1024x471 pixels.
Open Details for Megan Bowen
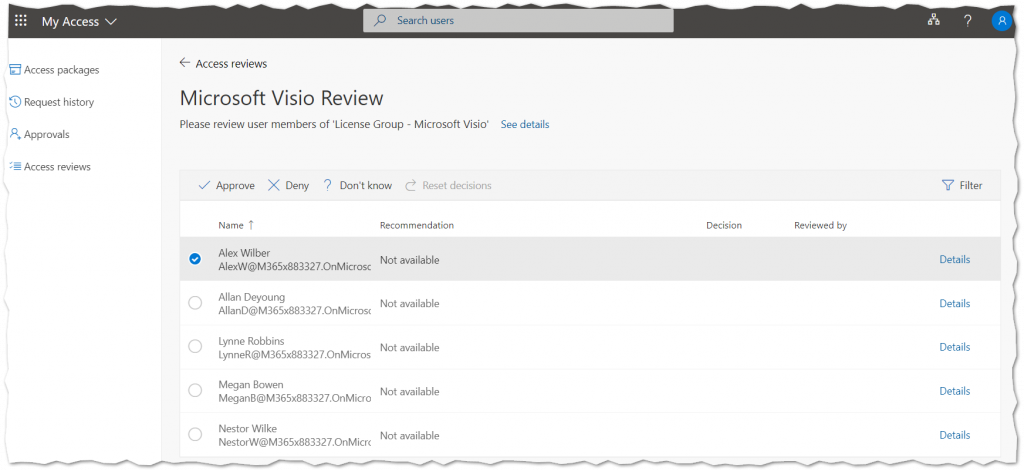tap(955, 391)
